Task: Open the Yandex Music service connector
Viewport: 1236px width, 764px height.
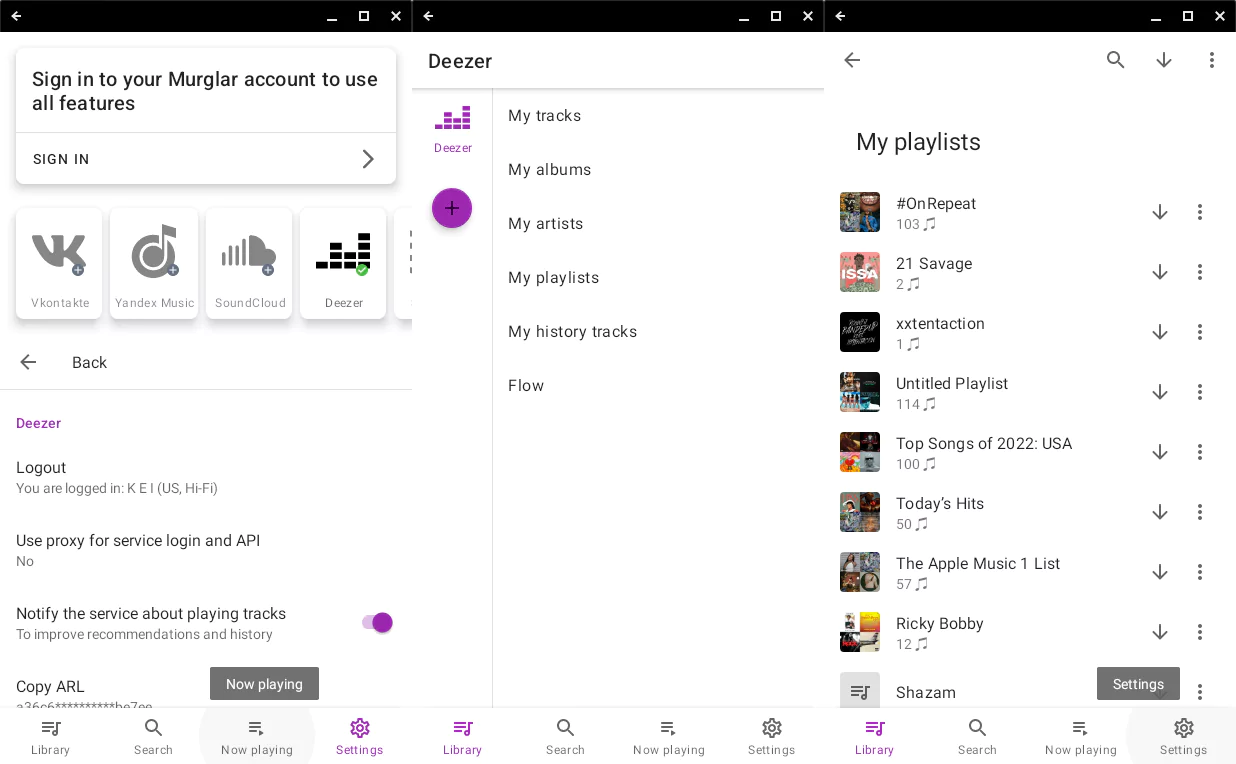Action: 154,262
